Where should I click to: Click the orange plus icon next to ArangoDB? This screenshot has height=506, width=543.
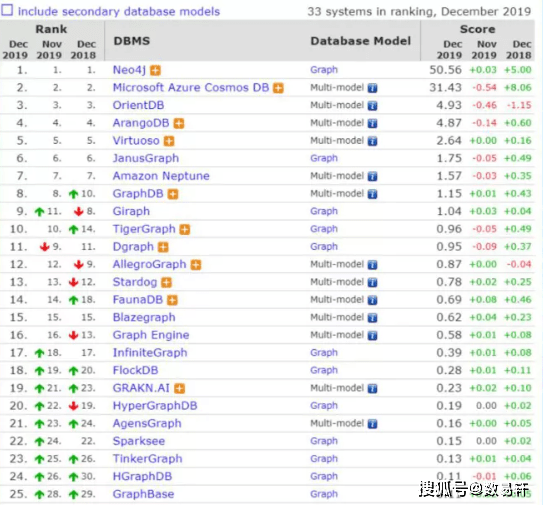(x=179, y=124)
